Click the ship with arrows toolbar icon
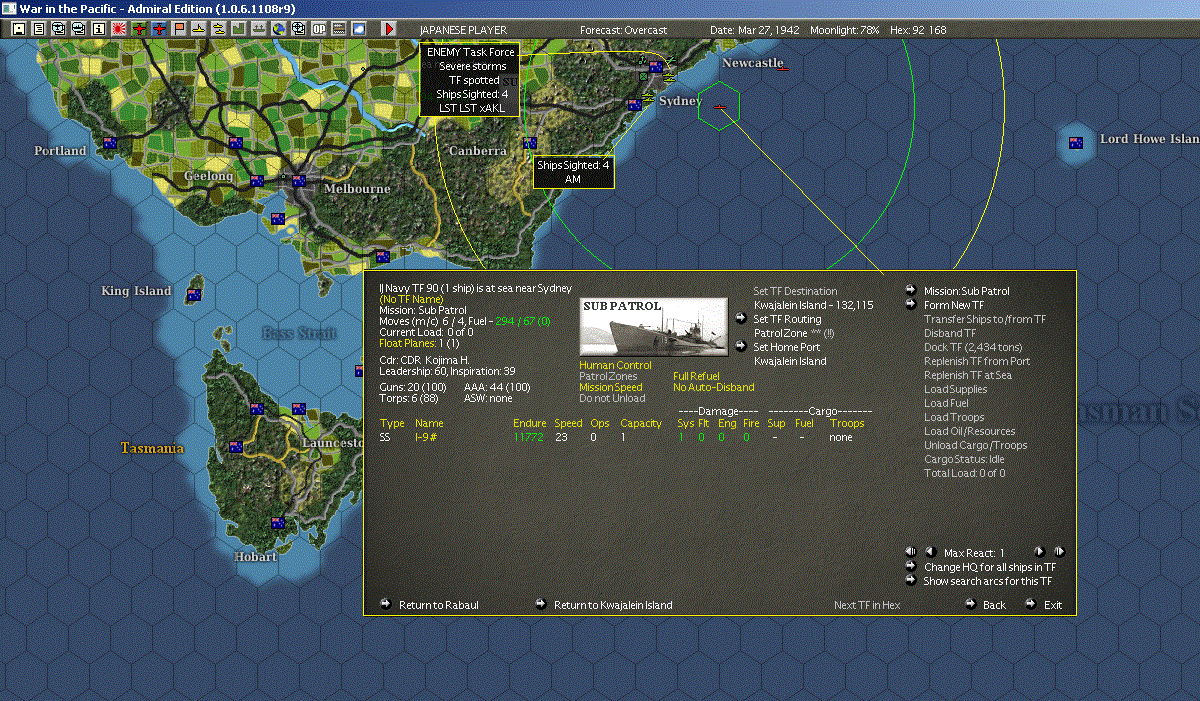The image size is (1200, 701). pos(258,29)
